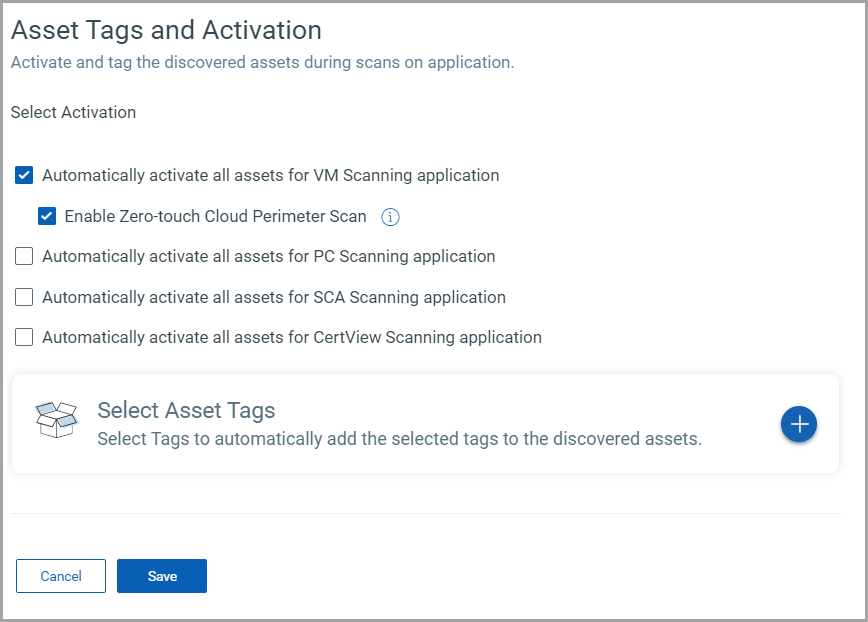Image resolution: width=868 pixels, height=622 pixels.
Task: Click the Select Tags description text in the card
Action: click(399, 439)
